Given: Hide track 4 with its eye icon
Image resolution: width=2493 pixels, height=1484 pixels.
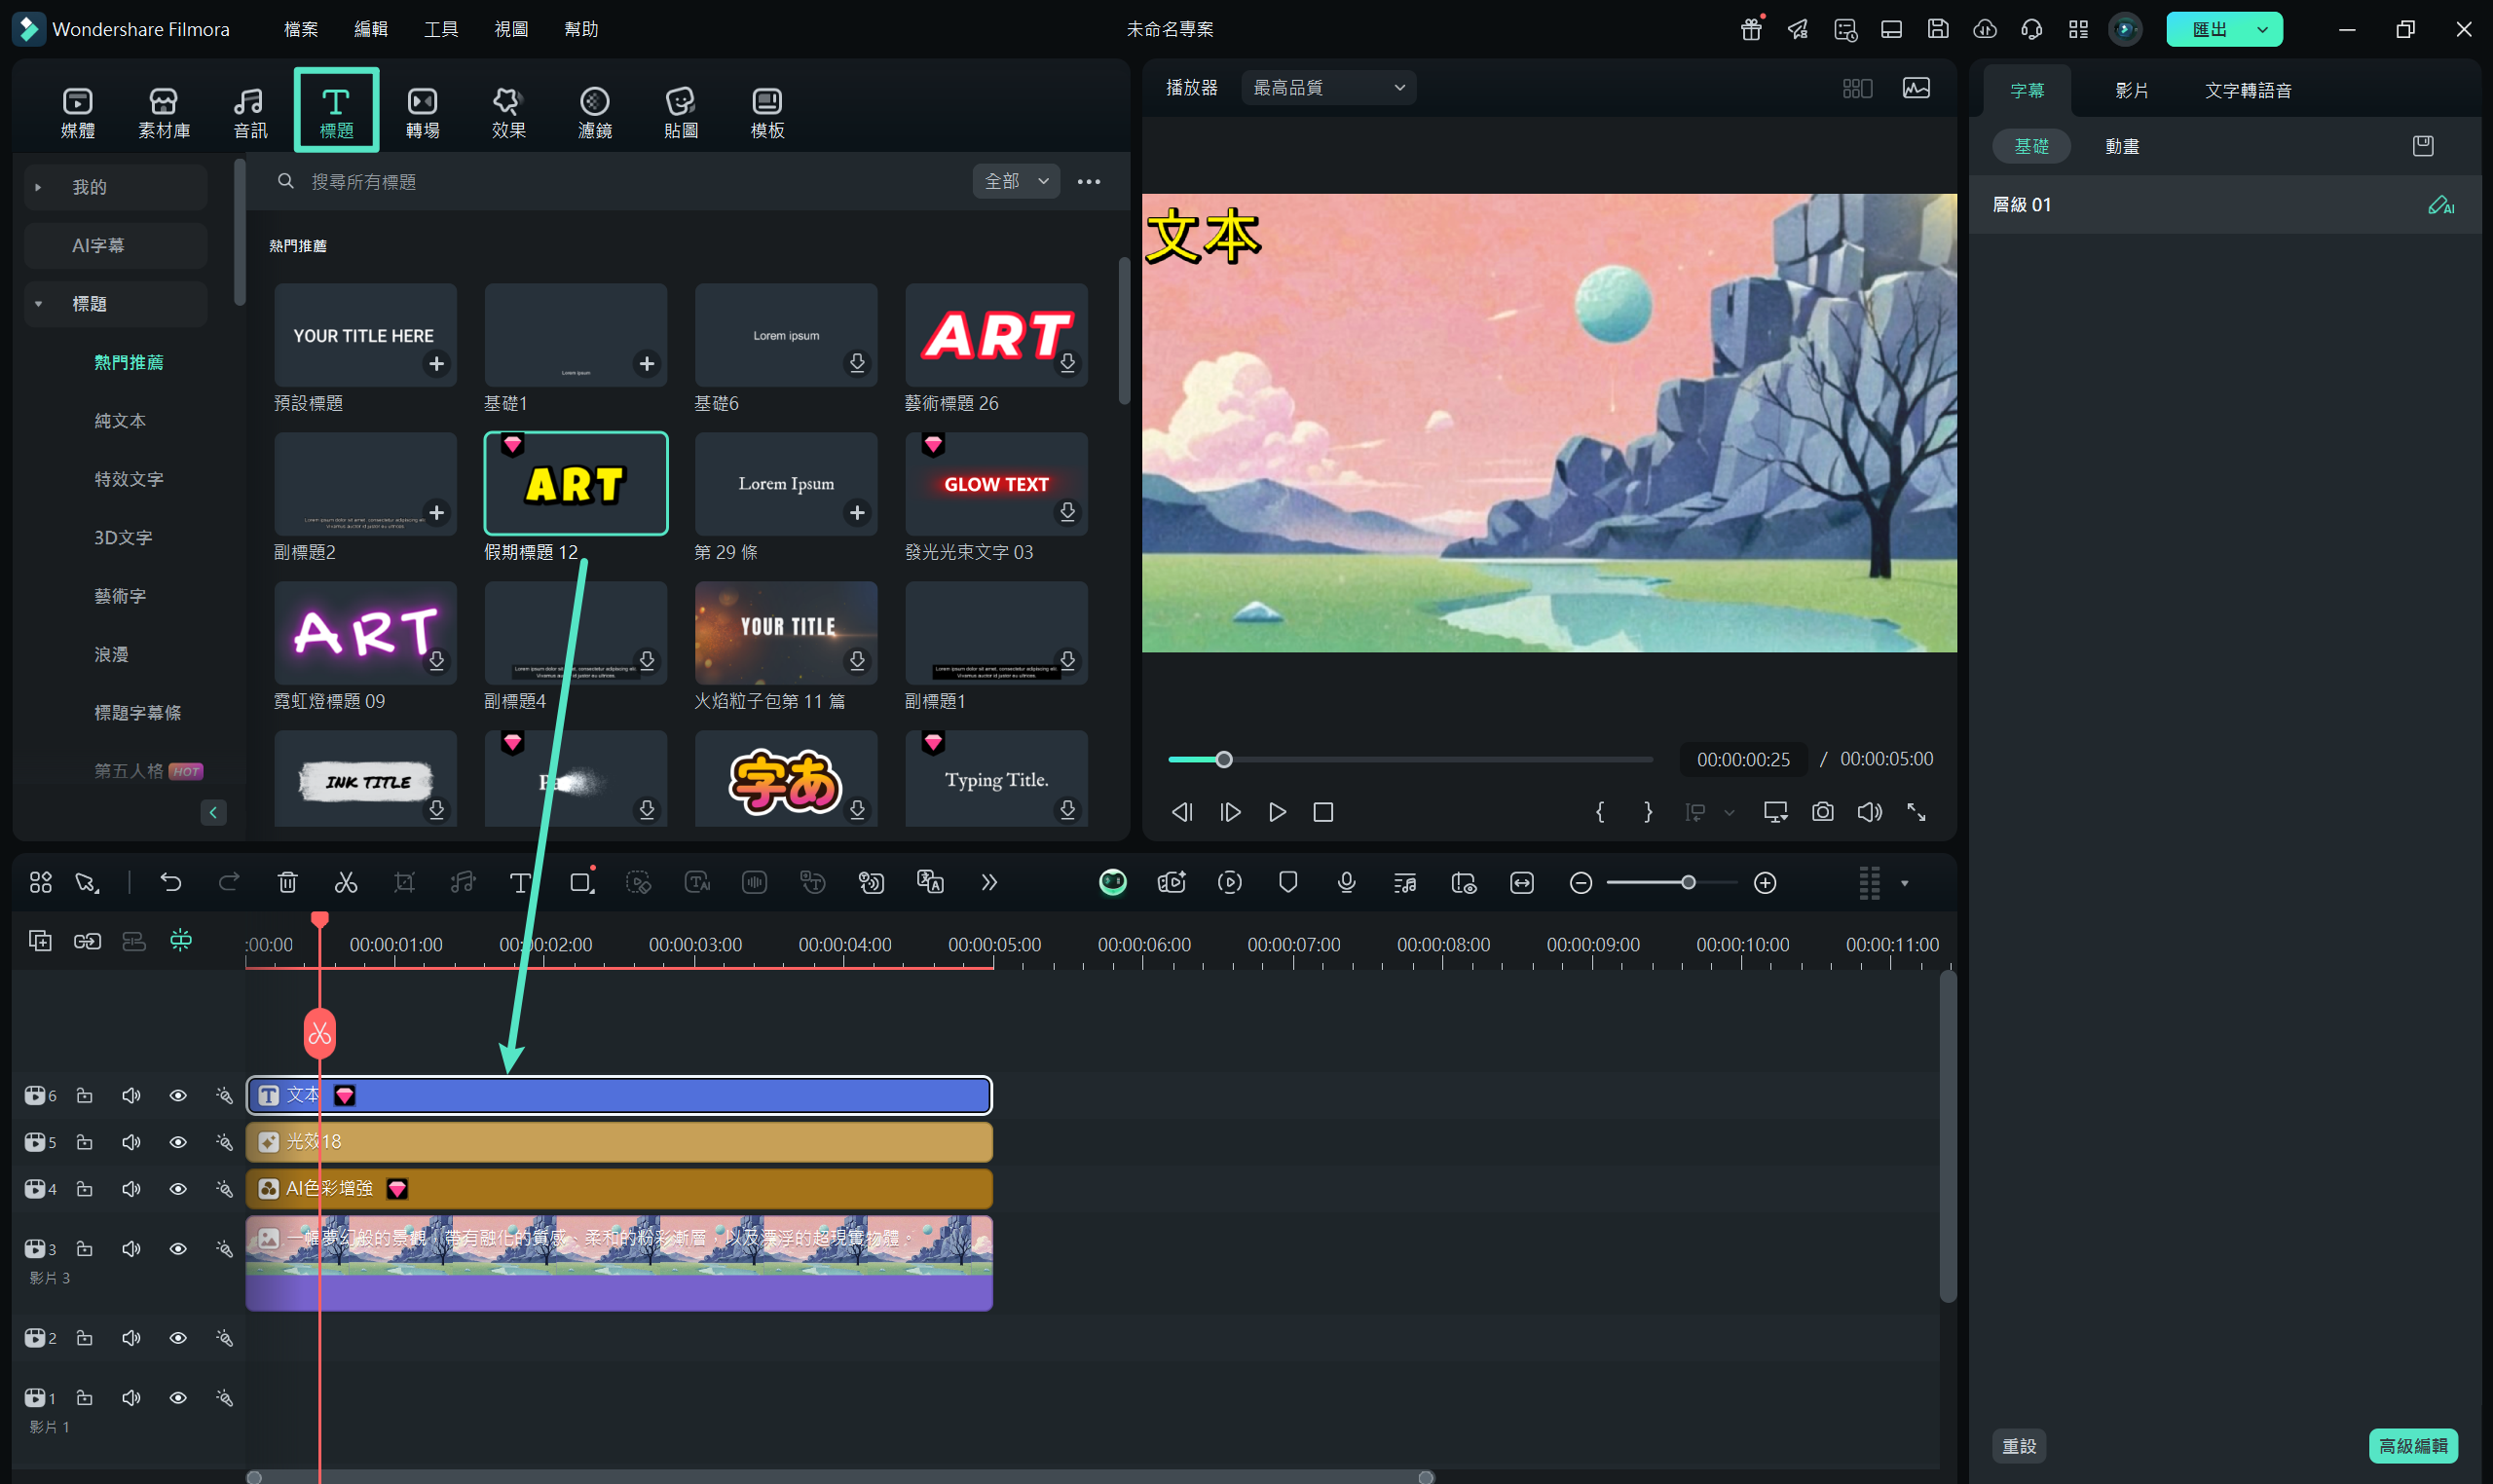Looking at the screenshot, I should [178, 1189].
